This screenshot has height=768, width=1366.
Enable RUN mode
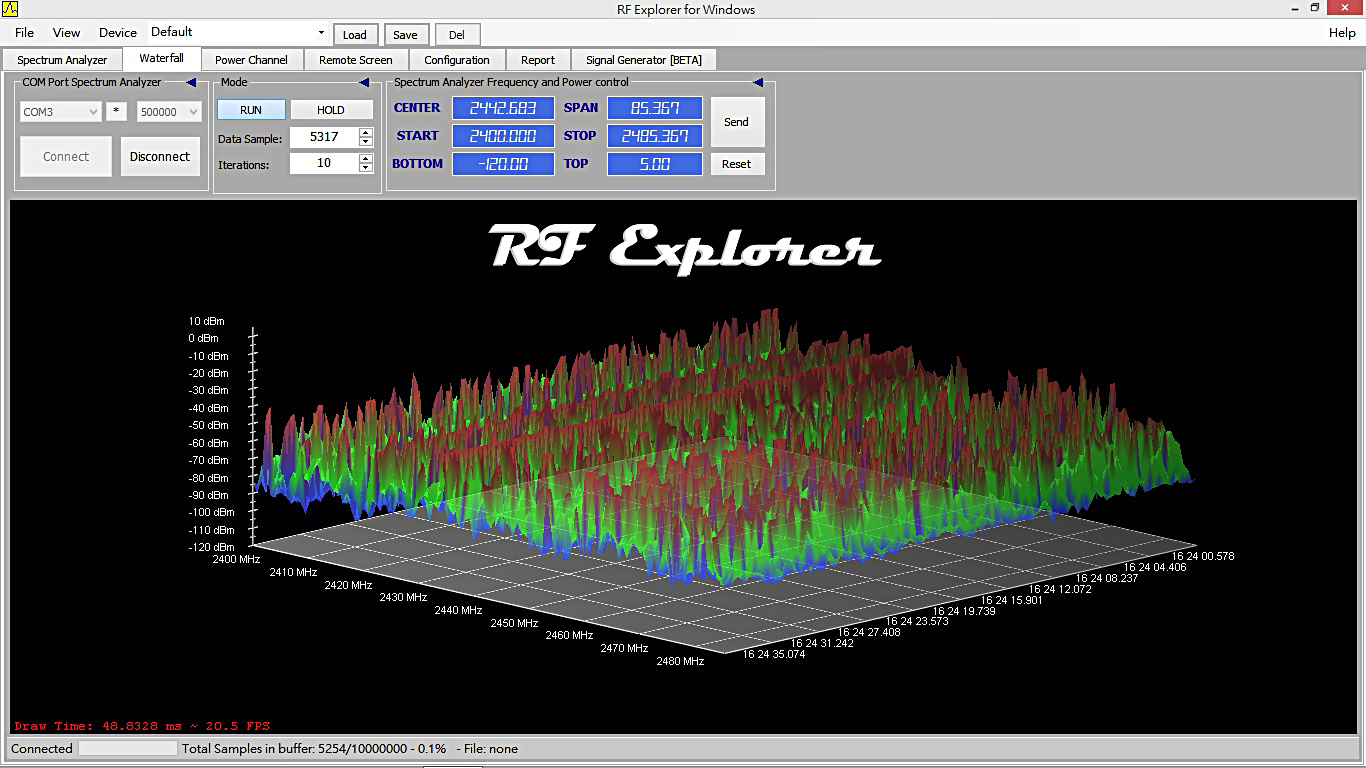(251, 110)
